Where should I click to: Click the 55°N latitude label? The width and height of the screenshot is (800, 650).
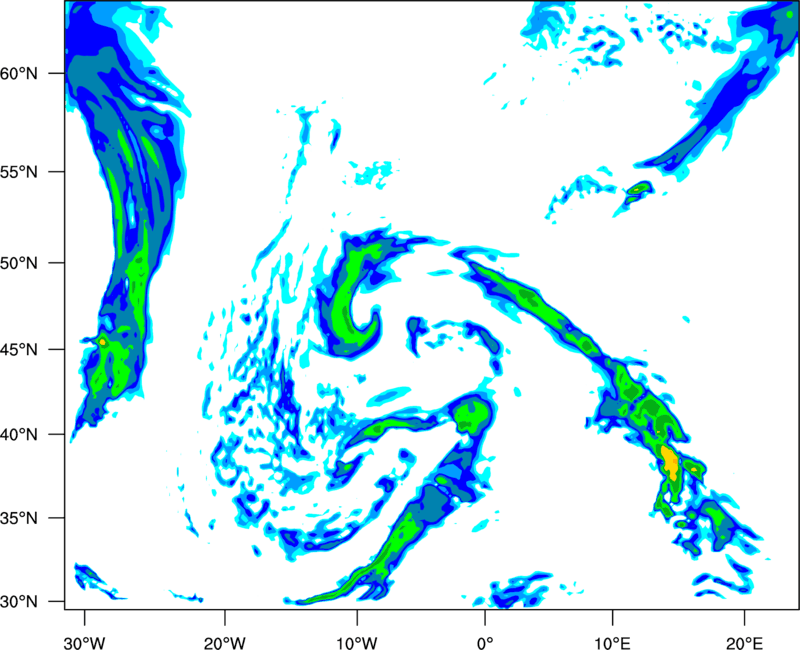(x=19, y=172)
